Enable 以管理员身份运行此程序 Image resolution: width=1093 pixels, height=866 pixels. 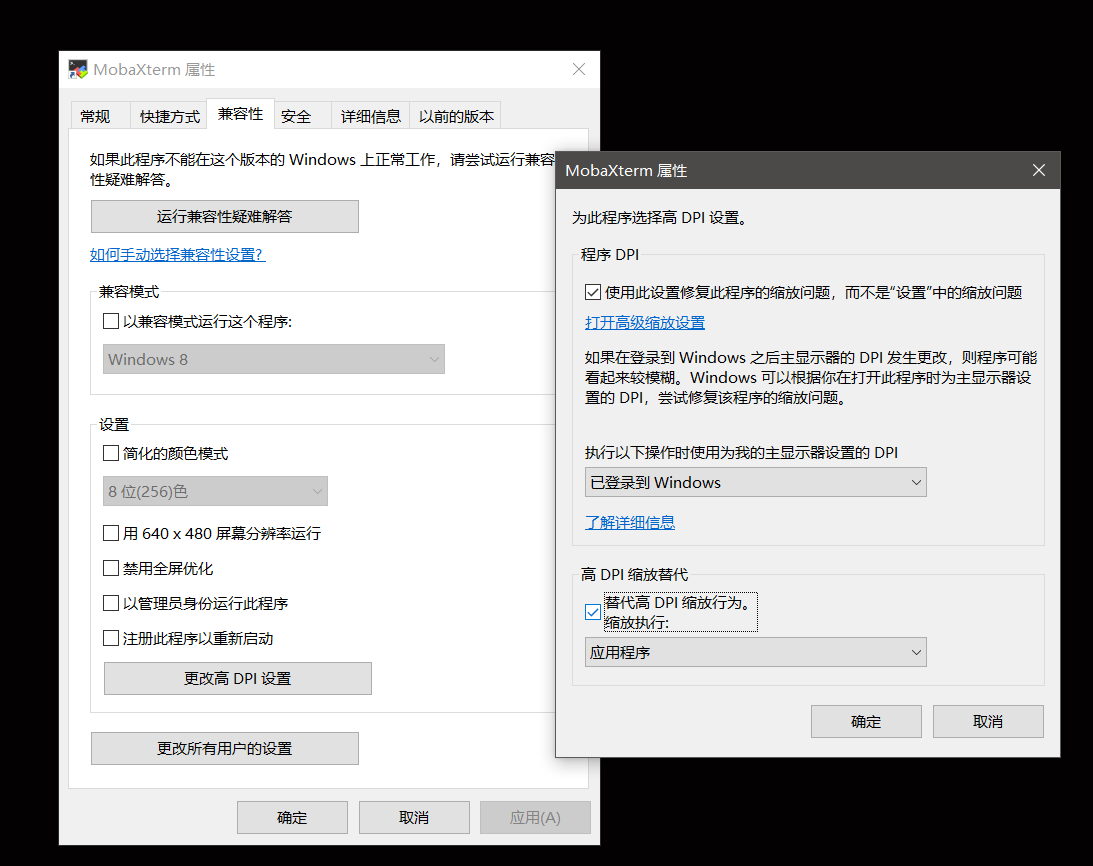point(111,603)
